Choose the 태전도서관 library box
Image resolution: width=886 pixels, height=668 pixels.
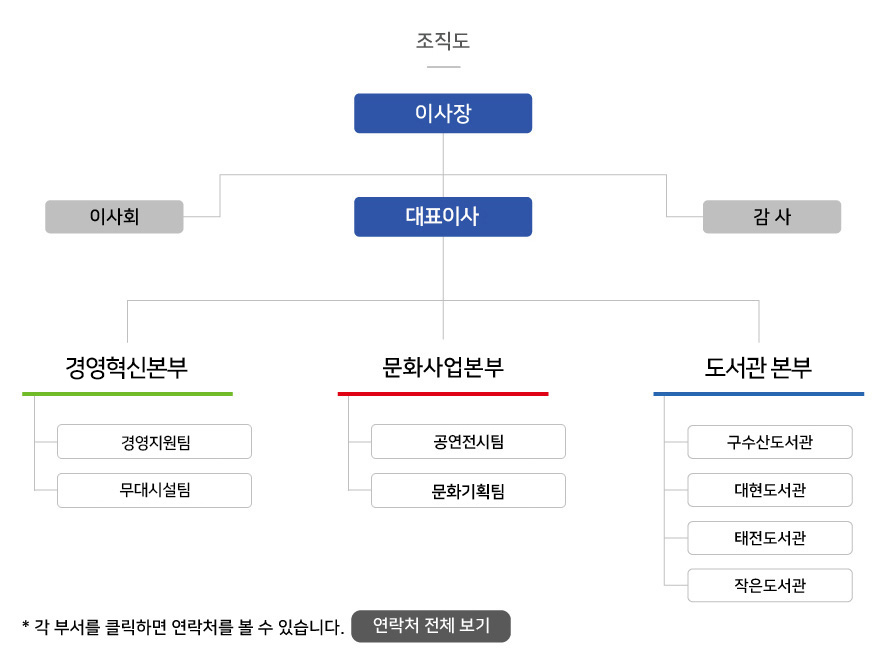pos(770,538)
